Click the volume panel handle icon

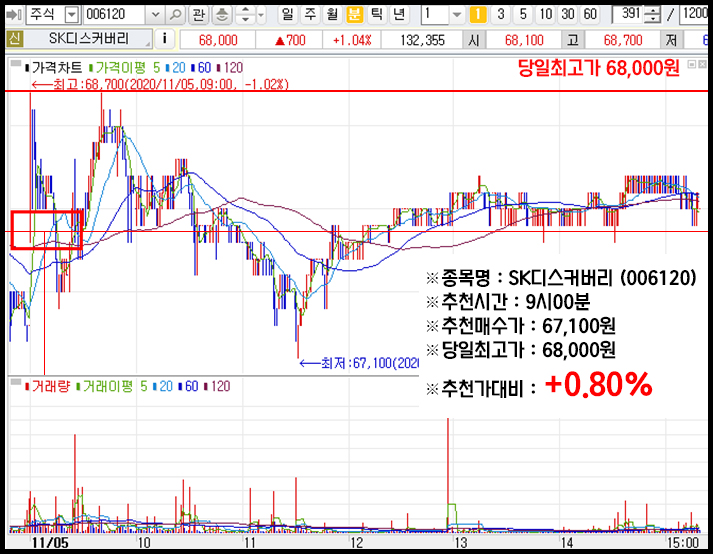coord(16,382)
